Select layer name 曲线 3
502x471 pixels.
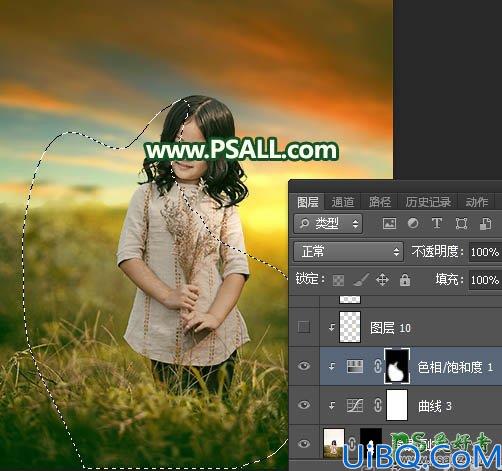[435, 406]
